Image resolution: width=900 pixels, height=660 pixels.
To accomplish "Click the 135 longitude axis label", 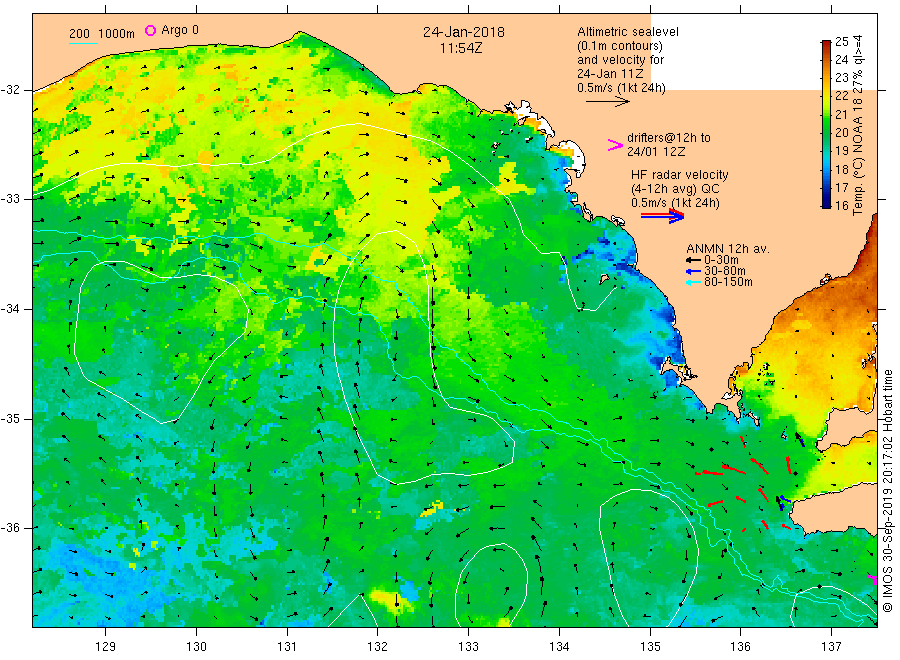I will coord(650,647).
